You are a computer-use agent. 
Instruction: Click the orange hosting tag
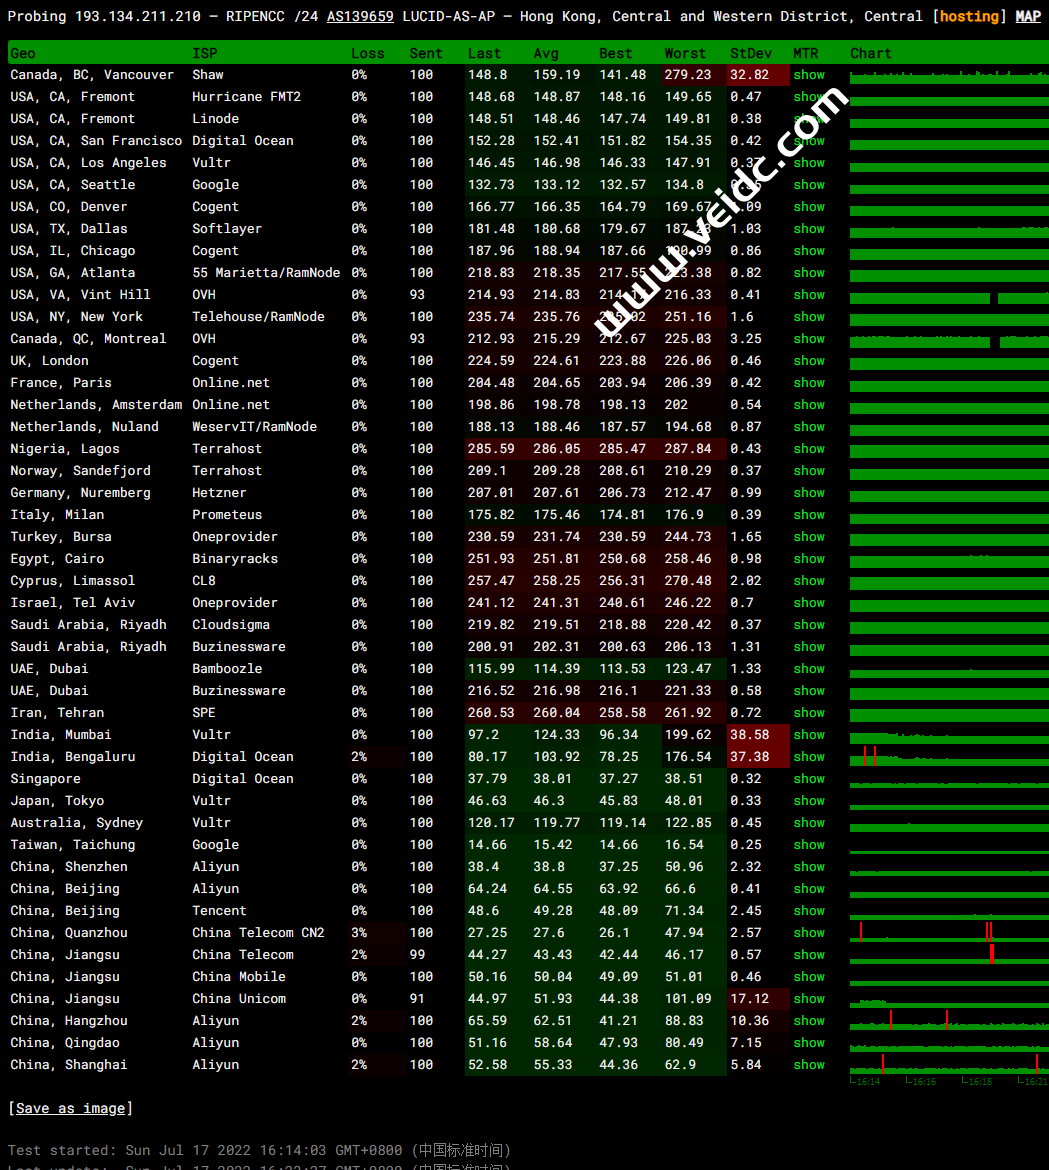pos(969,16)
